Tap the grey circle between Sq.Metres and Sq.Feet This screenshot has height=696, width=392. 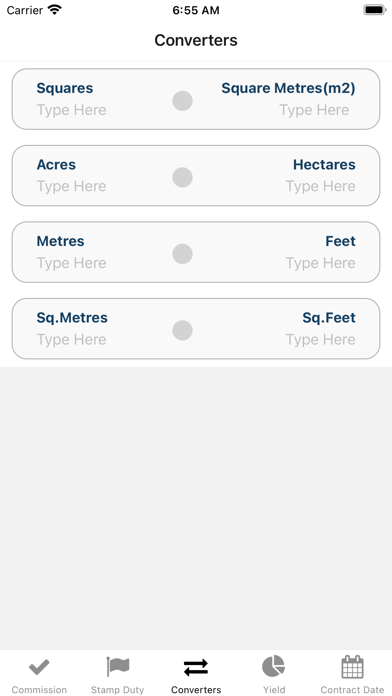point(182,330)
